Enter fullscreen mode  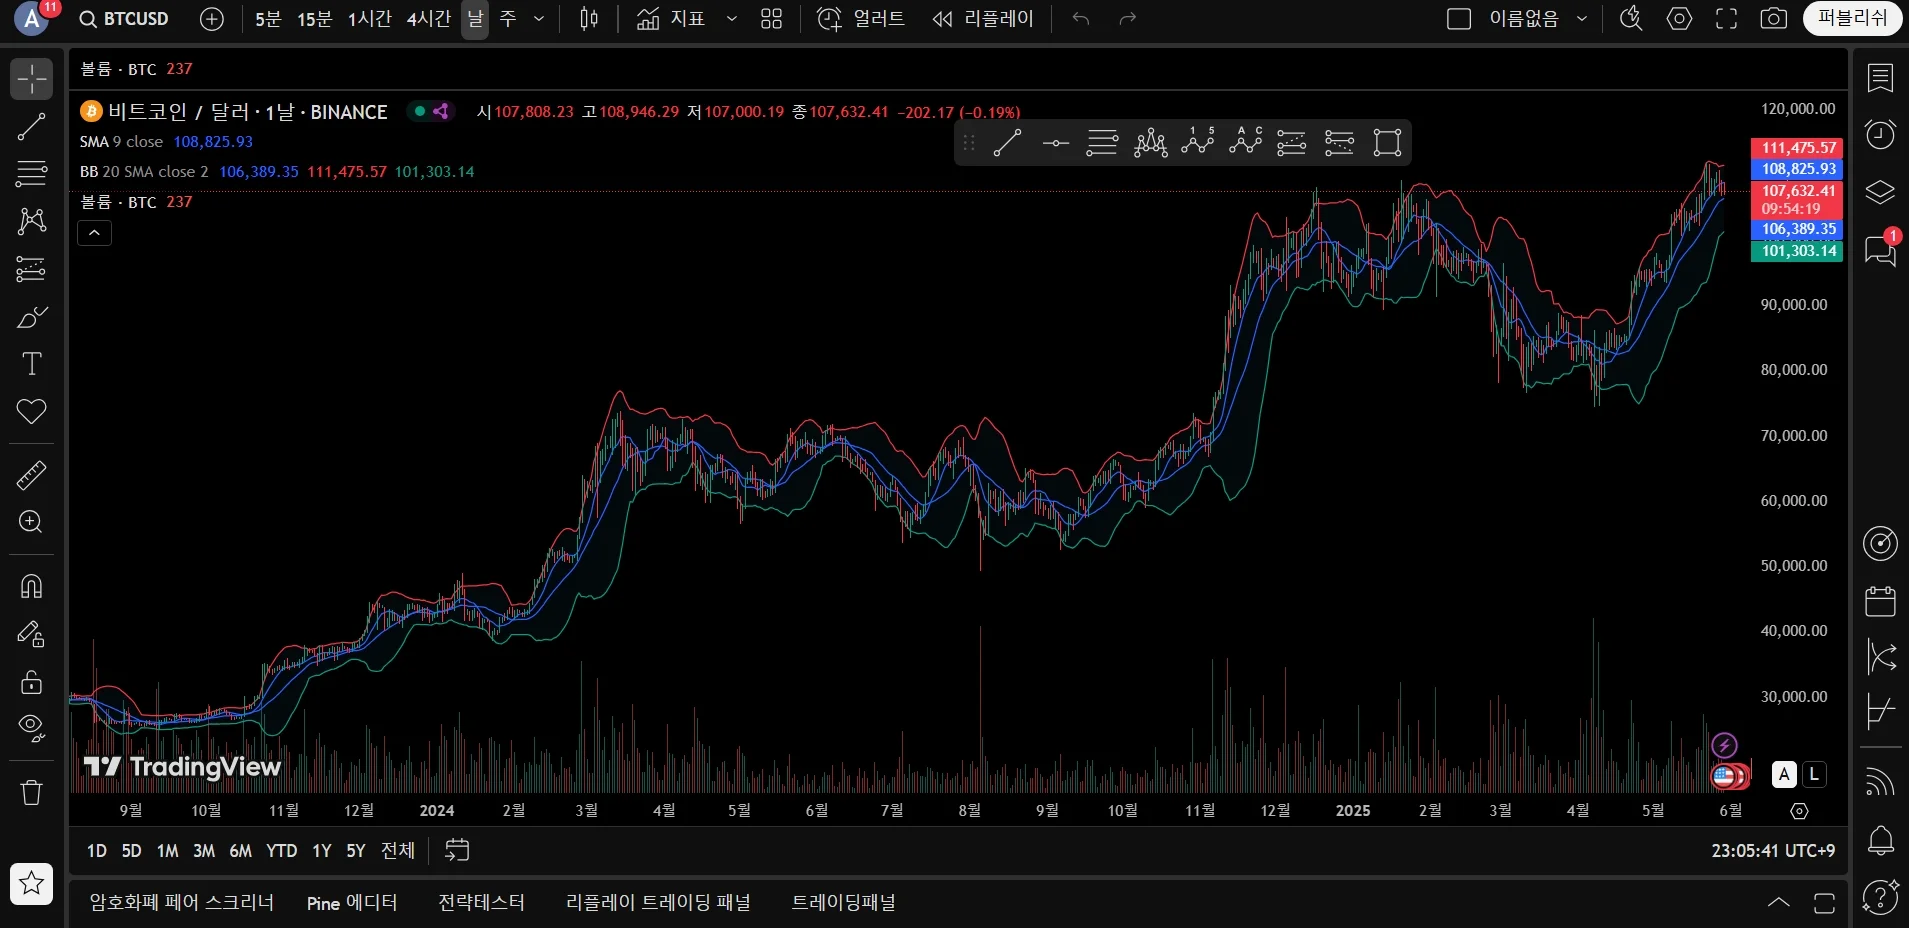tap(1727, 19)
